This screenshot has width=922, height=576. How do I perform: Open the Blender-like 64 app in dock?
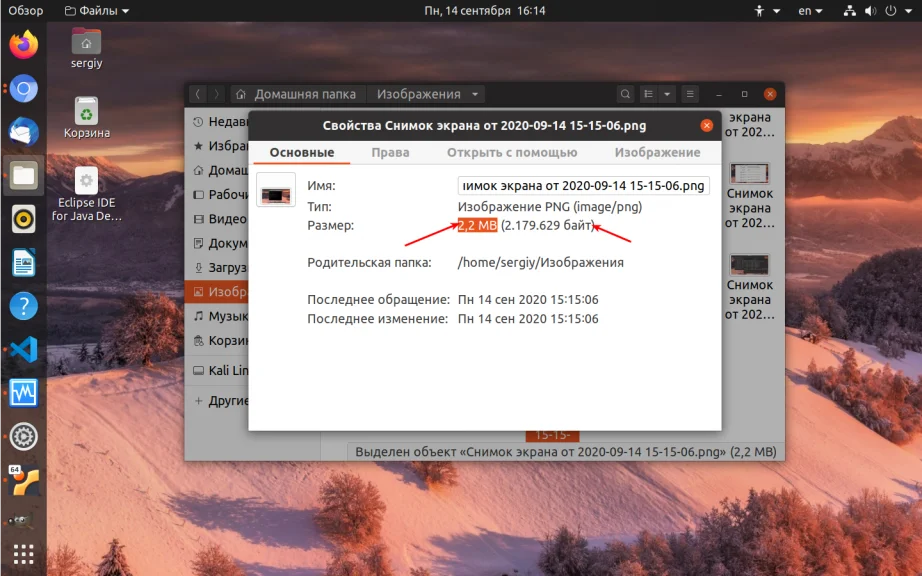click(x=24, y=480)
